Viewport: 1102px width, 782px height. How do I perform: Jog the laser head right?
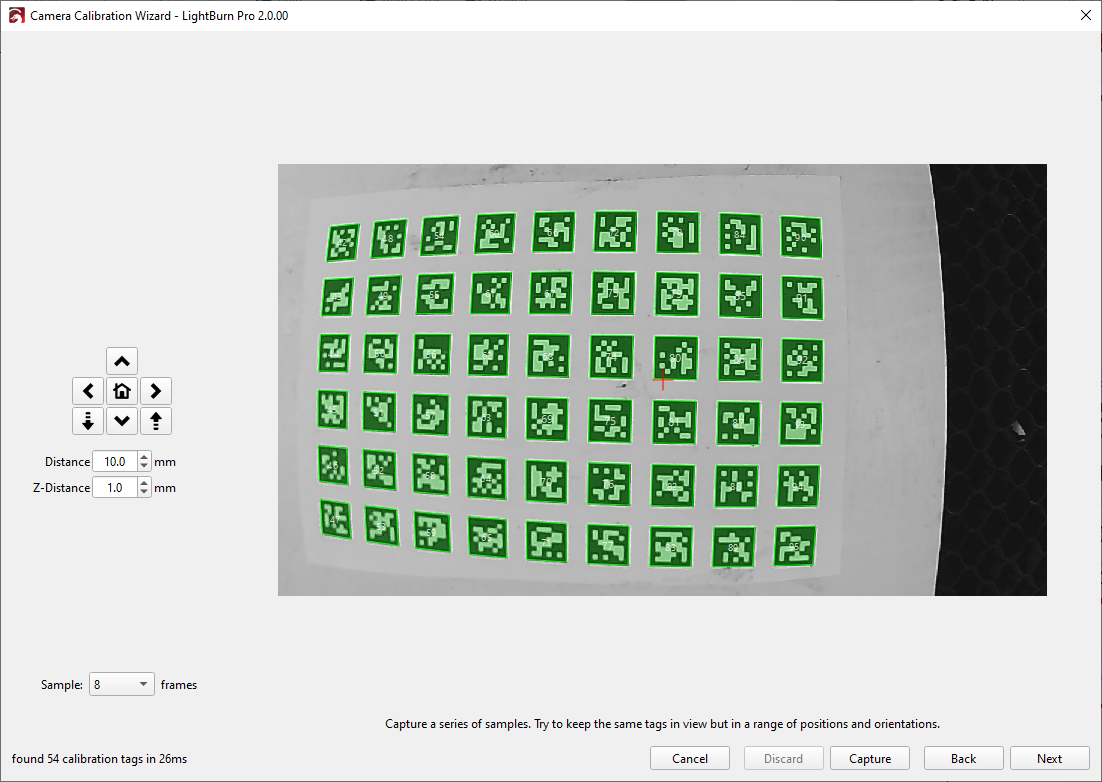pos(155,391)
